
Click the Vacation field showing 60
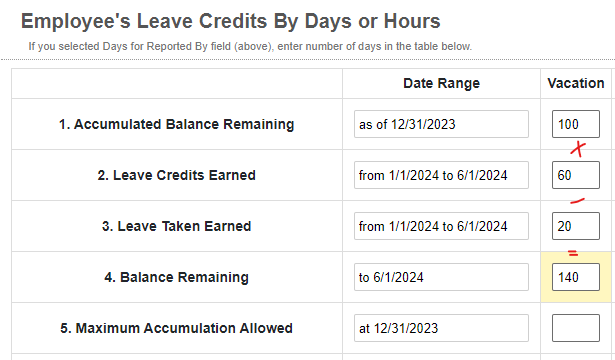pyautogui.click(x=576, y=175)
